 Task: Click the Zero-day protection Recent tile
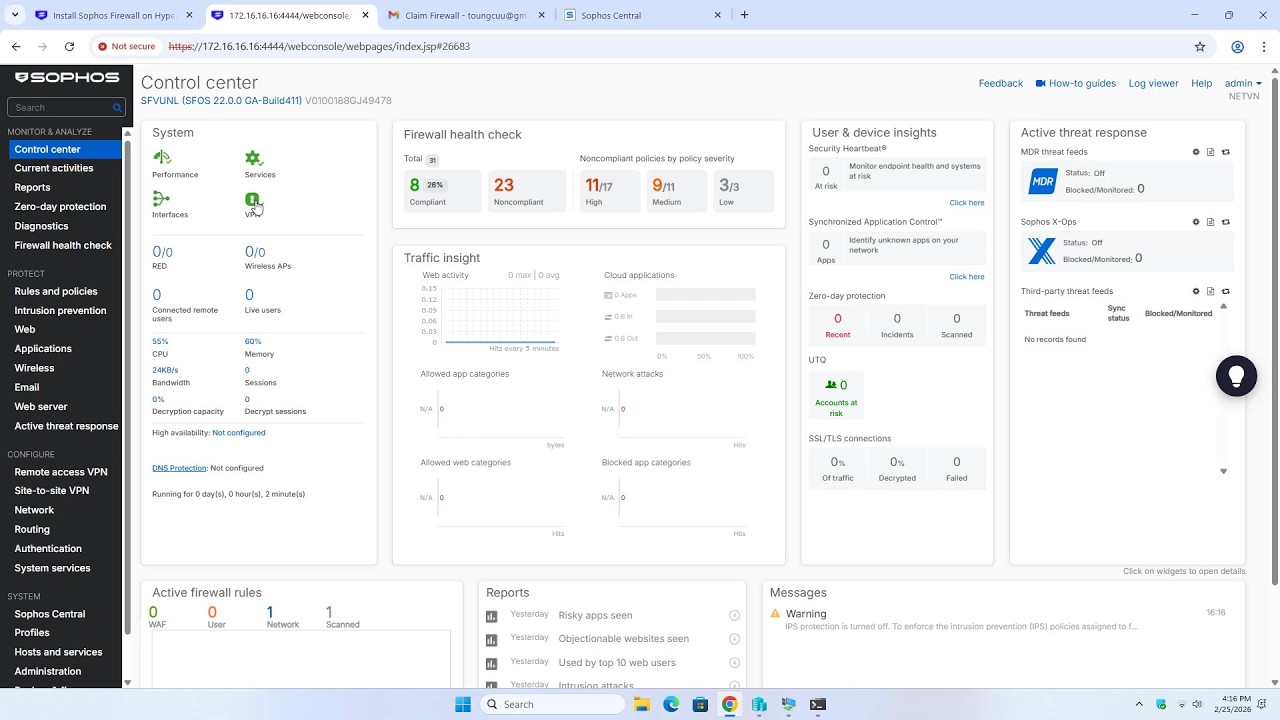[x=837, y=326]
